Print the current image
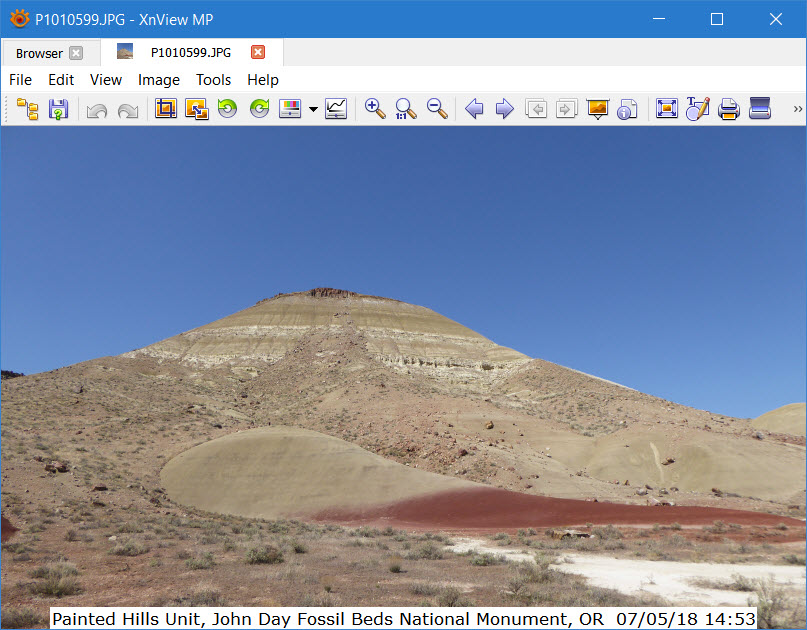This screenshot has width=807, height=630. click(729, 109)
